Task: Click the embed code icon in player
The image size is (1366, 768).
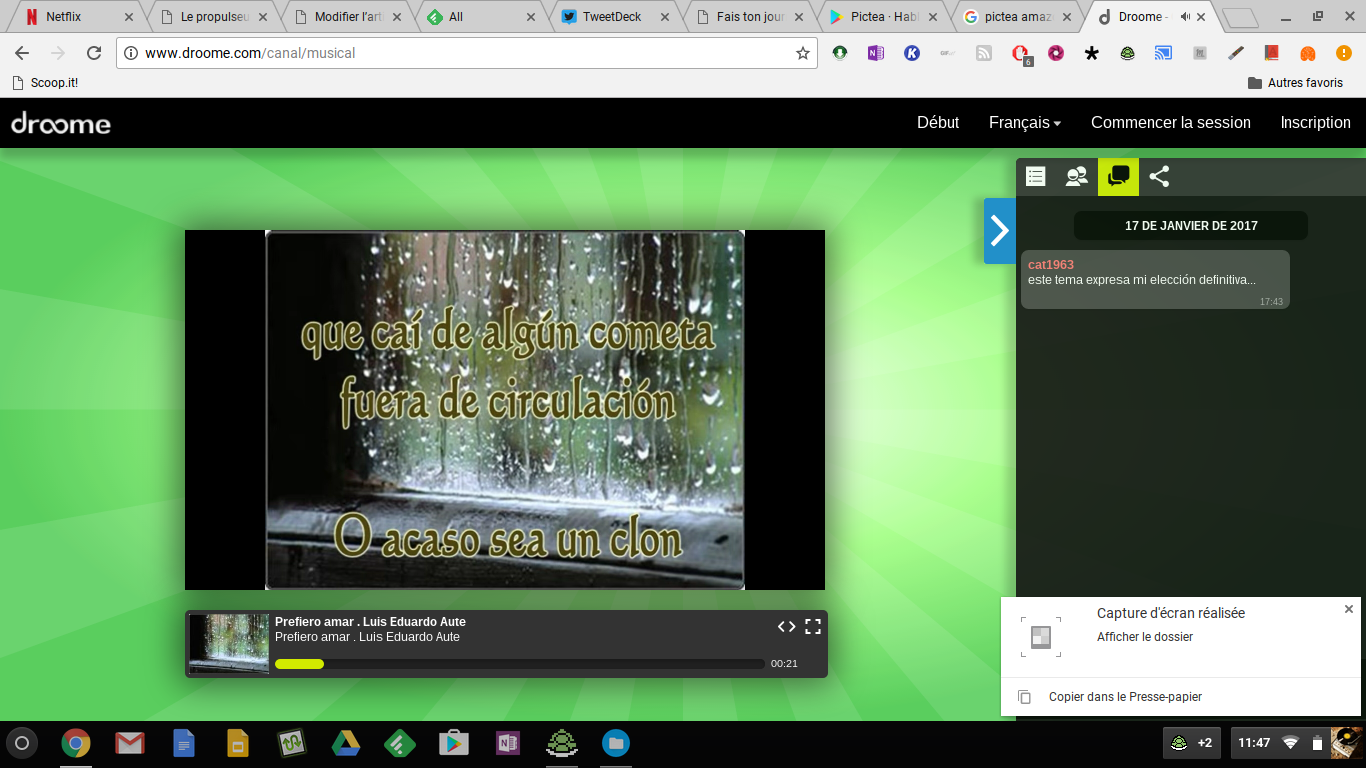Action: pyautogui.click(x=787, y=626)
